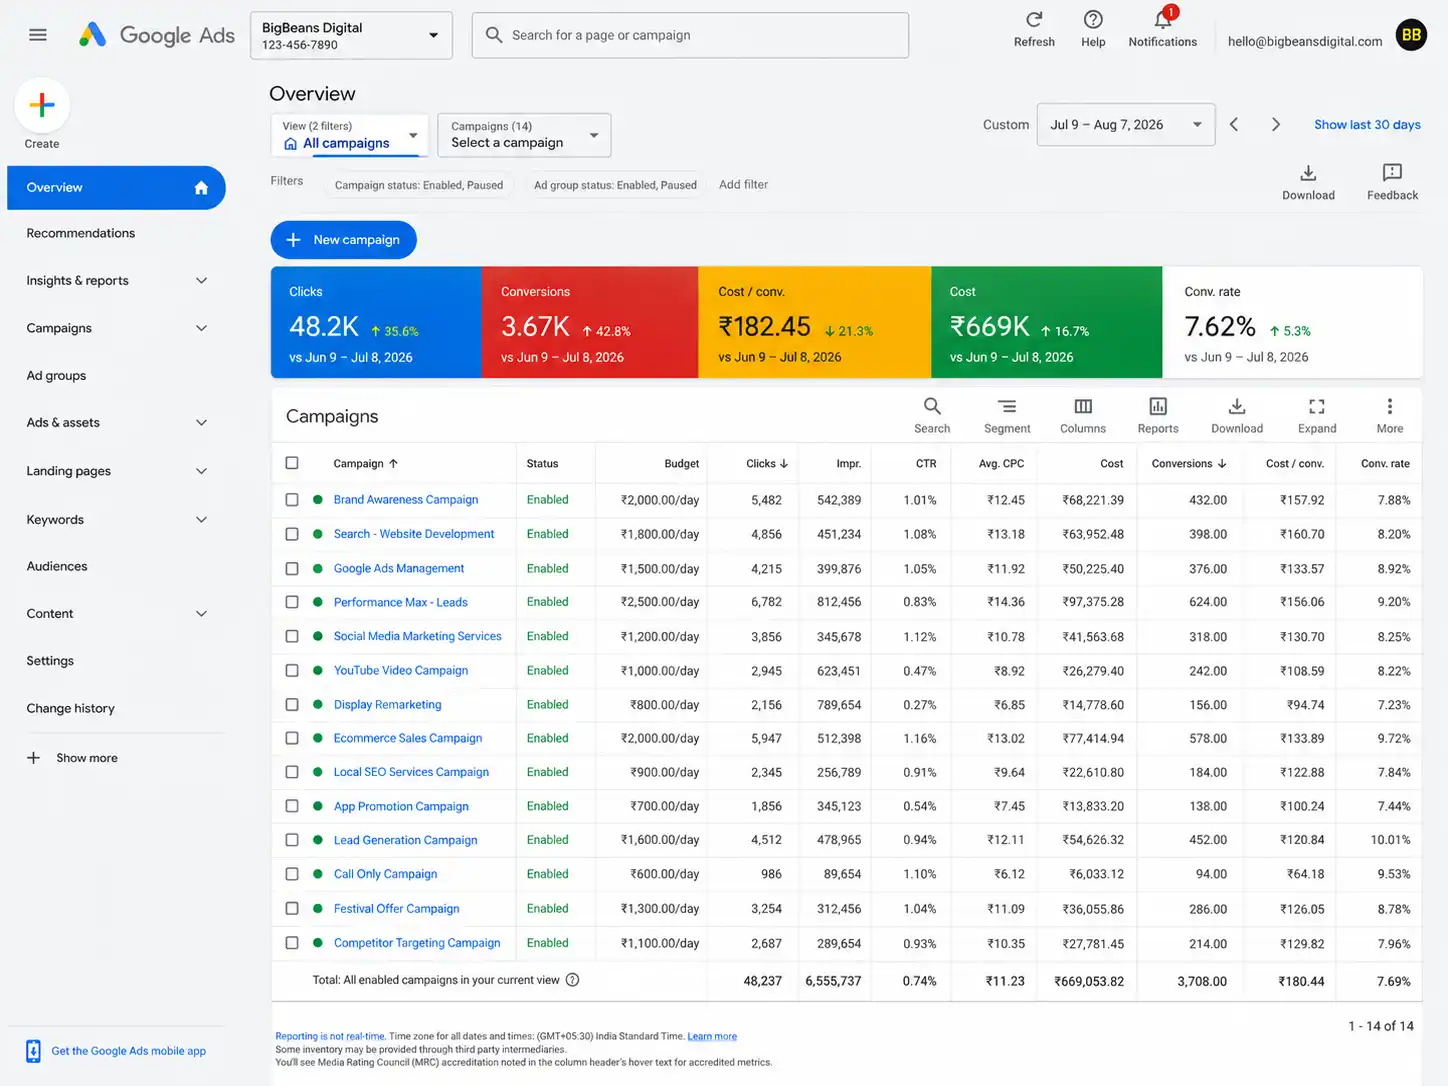Viewport: 1448px width, 1086px height.
Task: Go to next date range arrow
Action: (1275, 125)
